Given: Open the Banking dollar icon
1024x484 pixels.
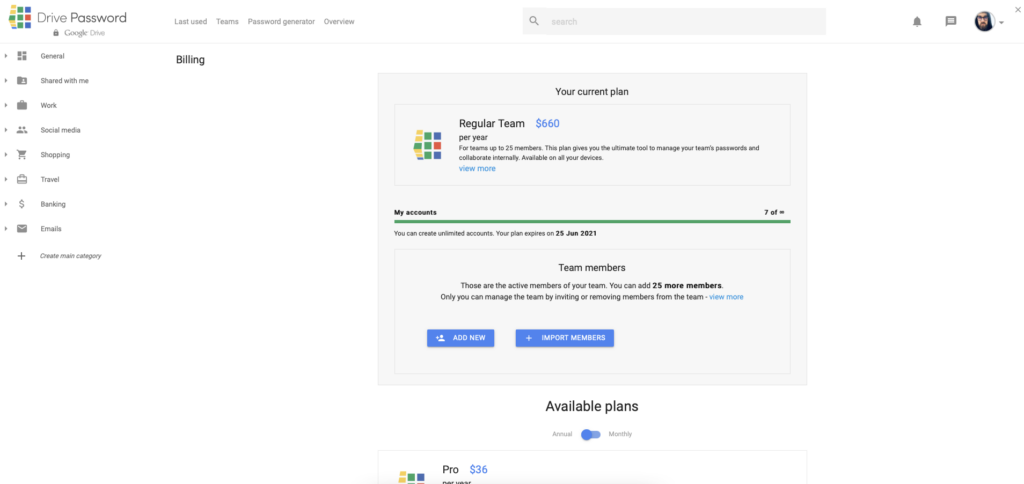Looking at the screenshot, I should (22, 204).
